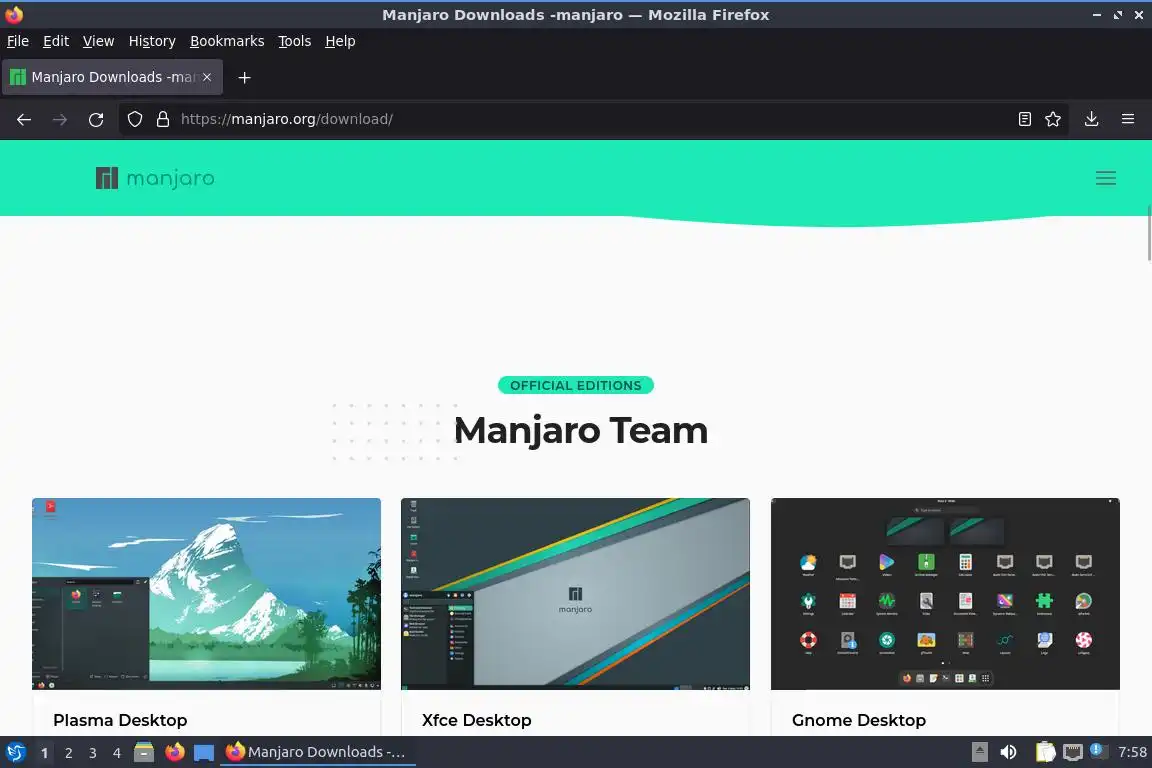Click the Xfce Desktop screenshot thumbnail

[x=575, y=594]
